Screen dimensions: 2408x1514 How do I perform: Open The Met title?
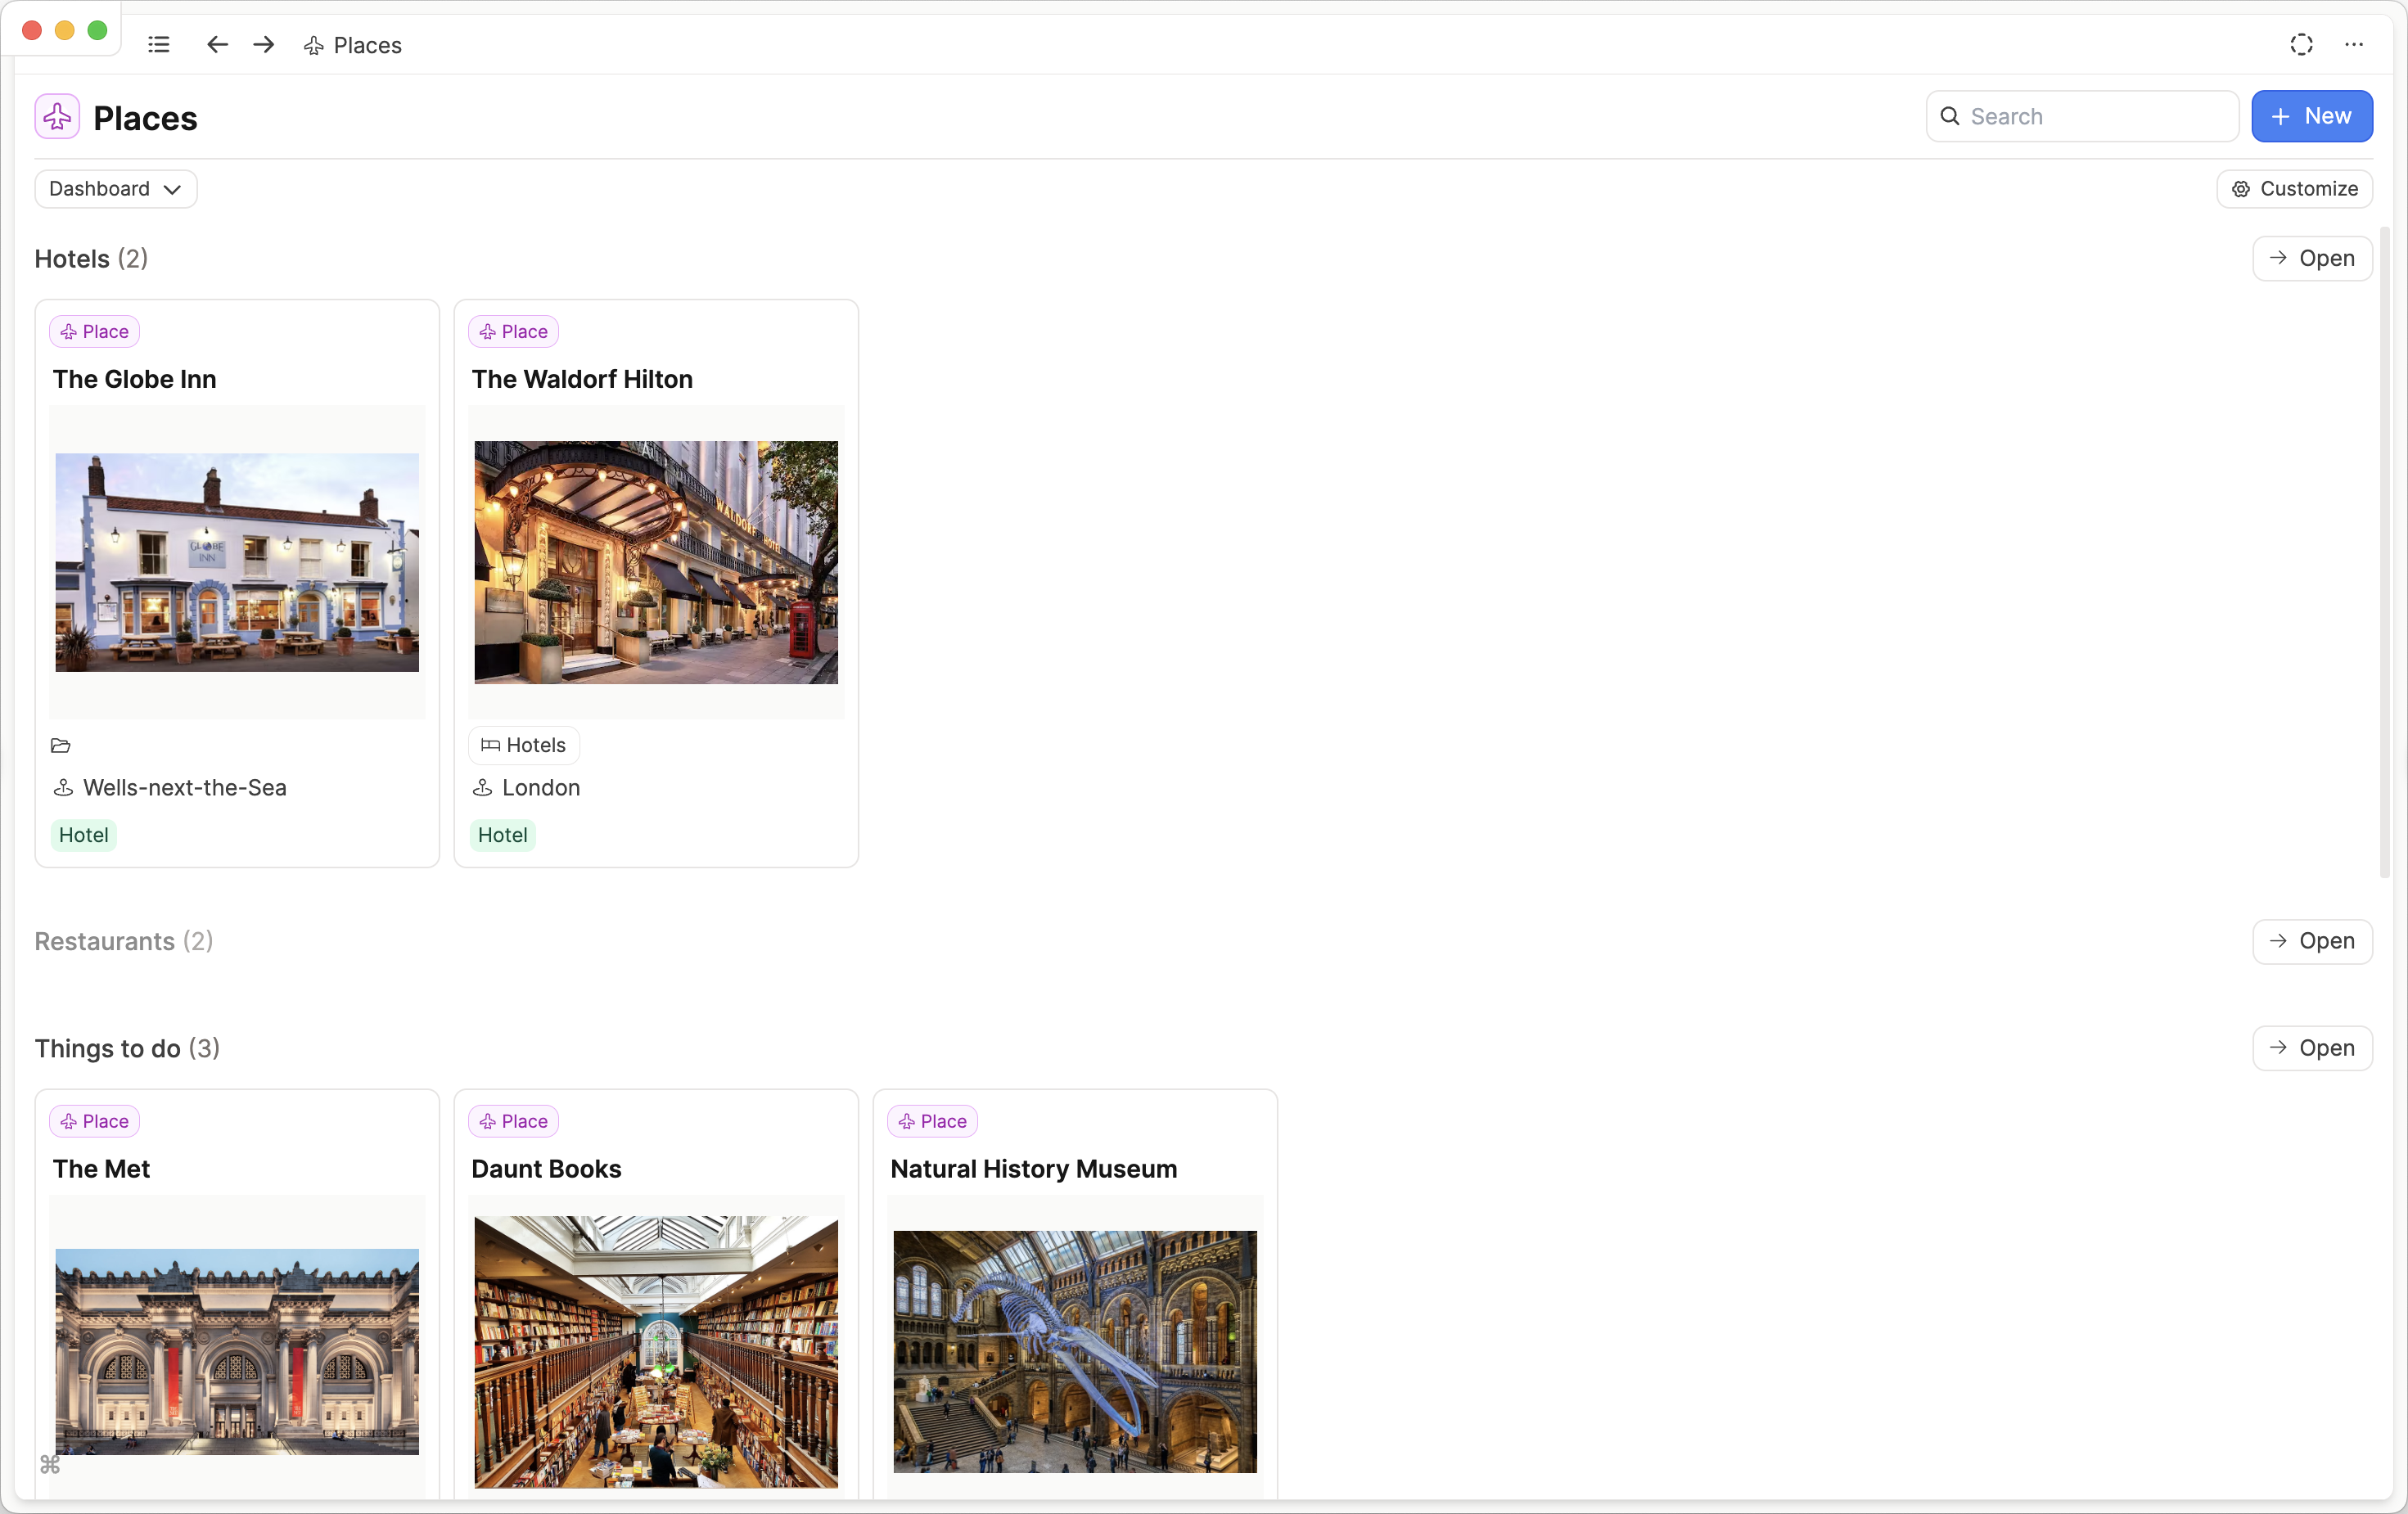[x=102, y=1170]
